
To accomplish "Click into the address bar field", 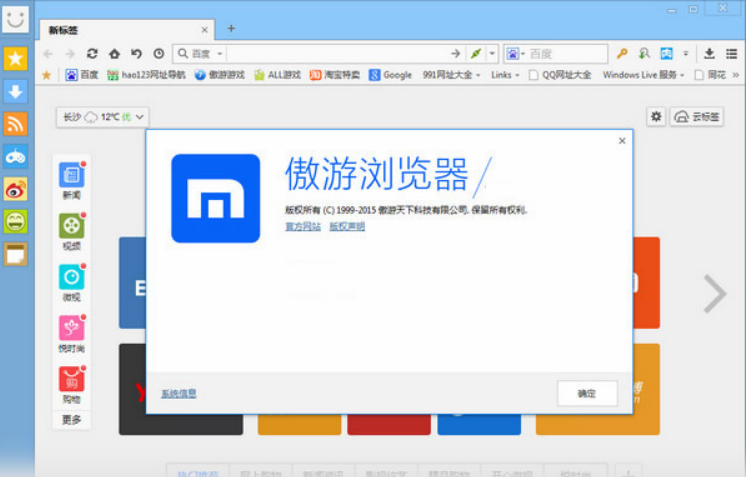I will [338, 54].
